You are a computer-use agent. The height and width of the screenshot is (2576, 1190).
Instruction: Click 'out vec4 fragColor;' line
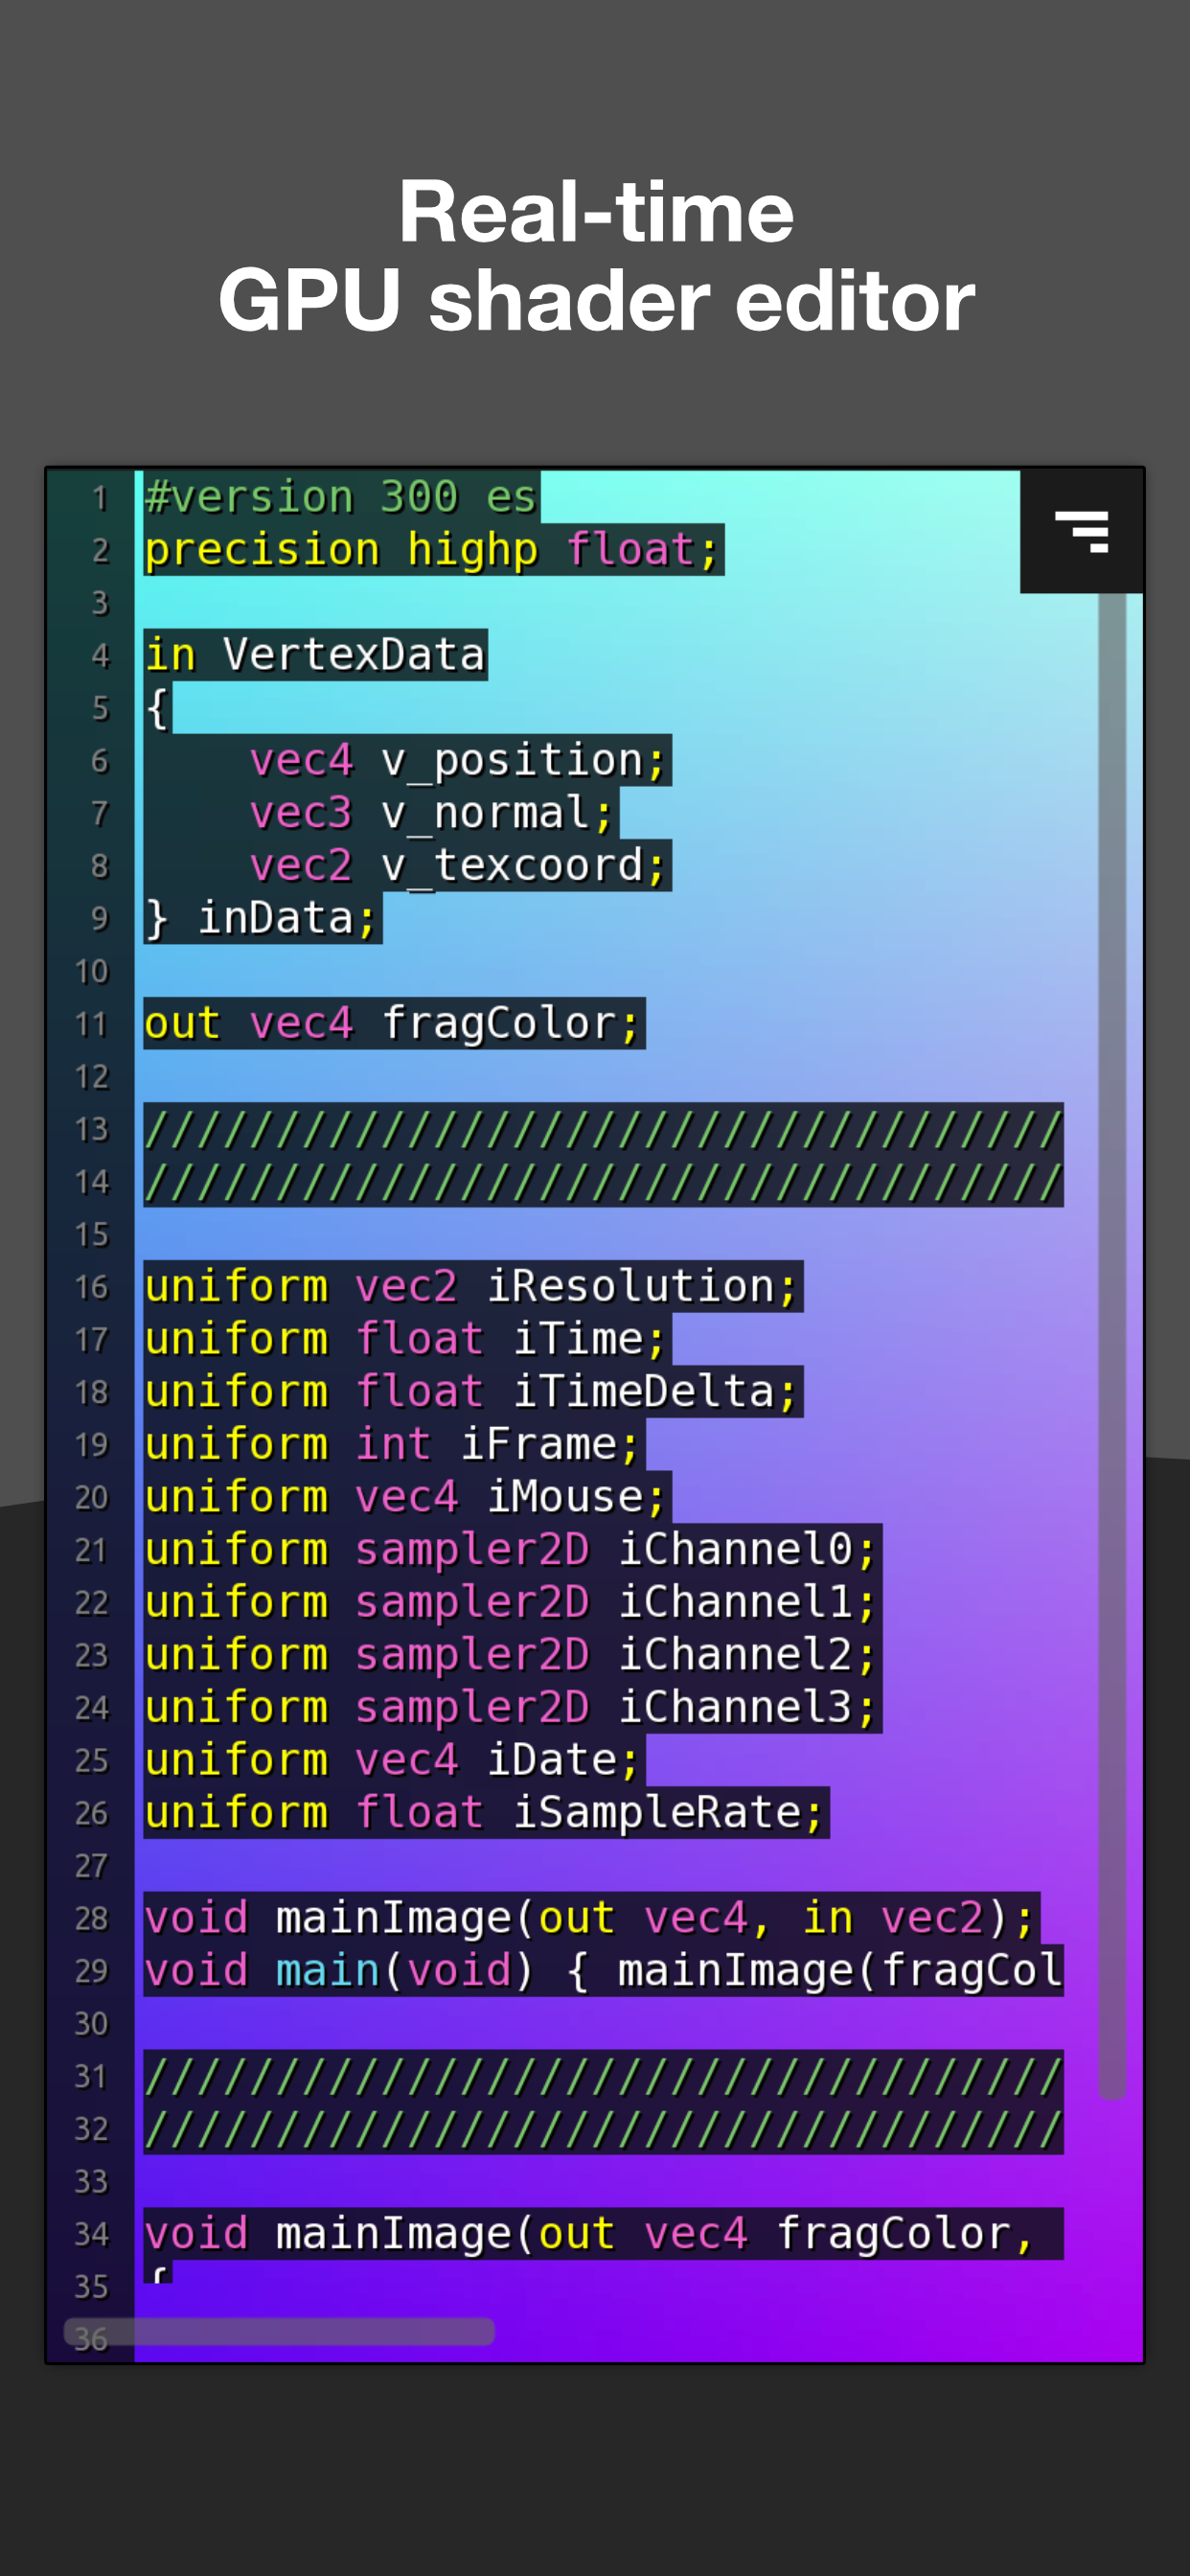click(x=392, y=1023)
